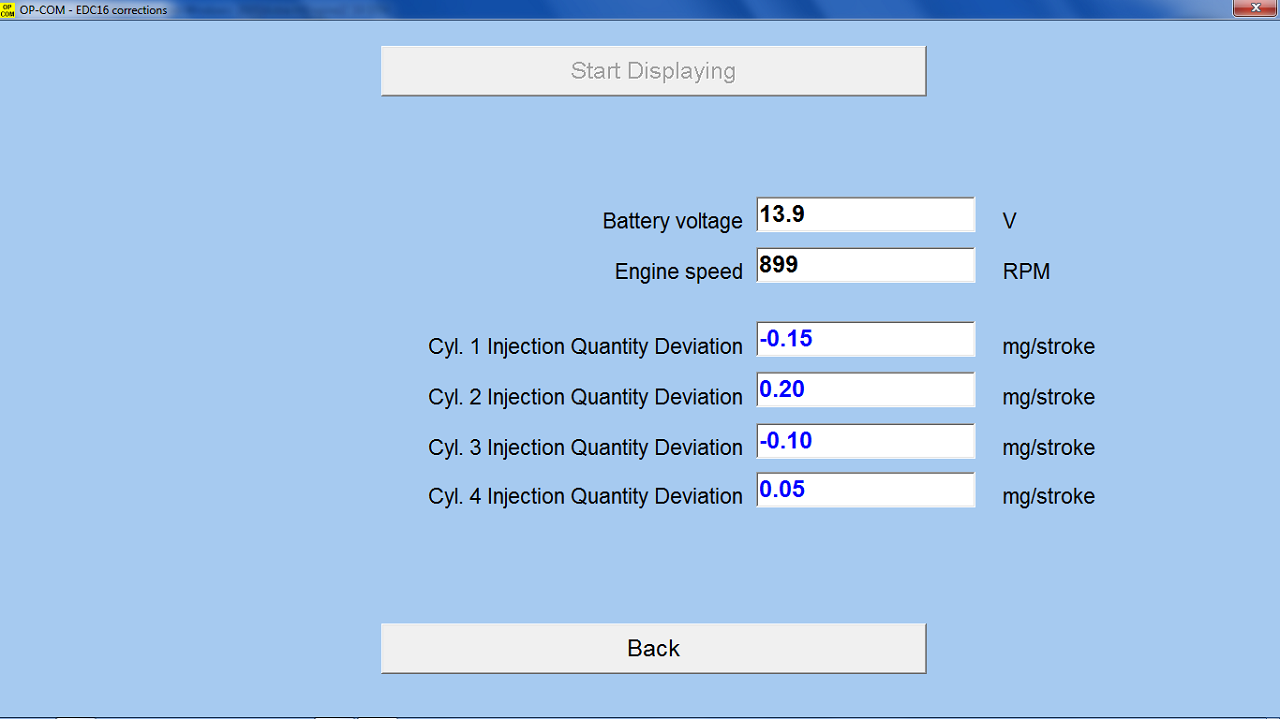1280x719 pixels.
Task: Go back using the Back button
Action: [x=653, y=648]
